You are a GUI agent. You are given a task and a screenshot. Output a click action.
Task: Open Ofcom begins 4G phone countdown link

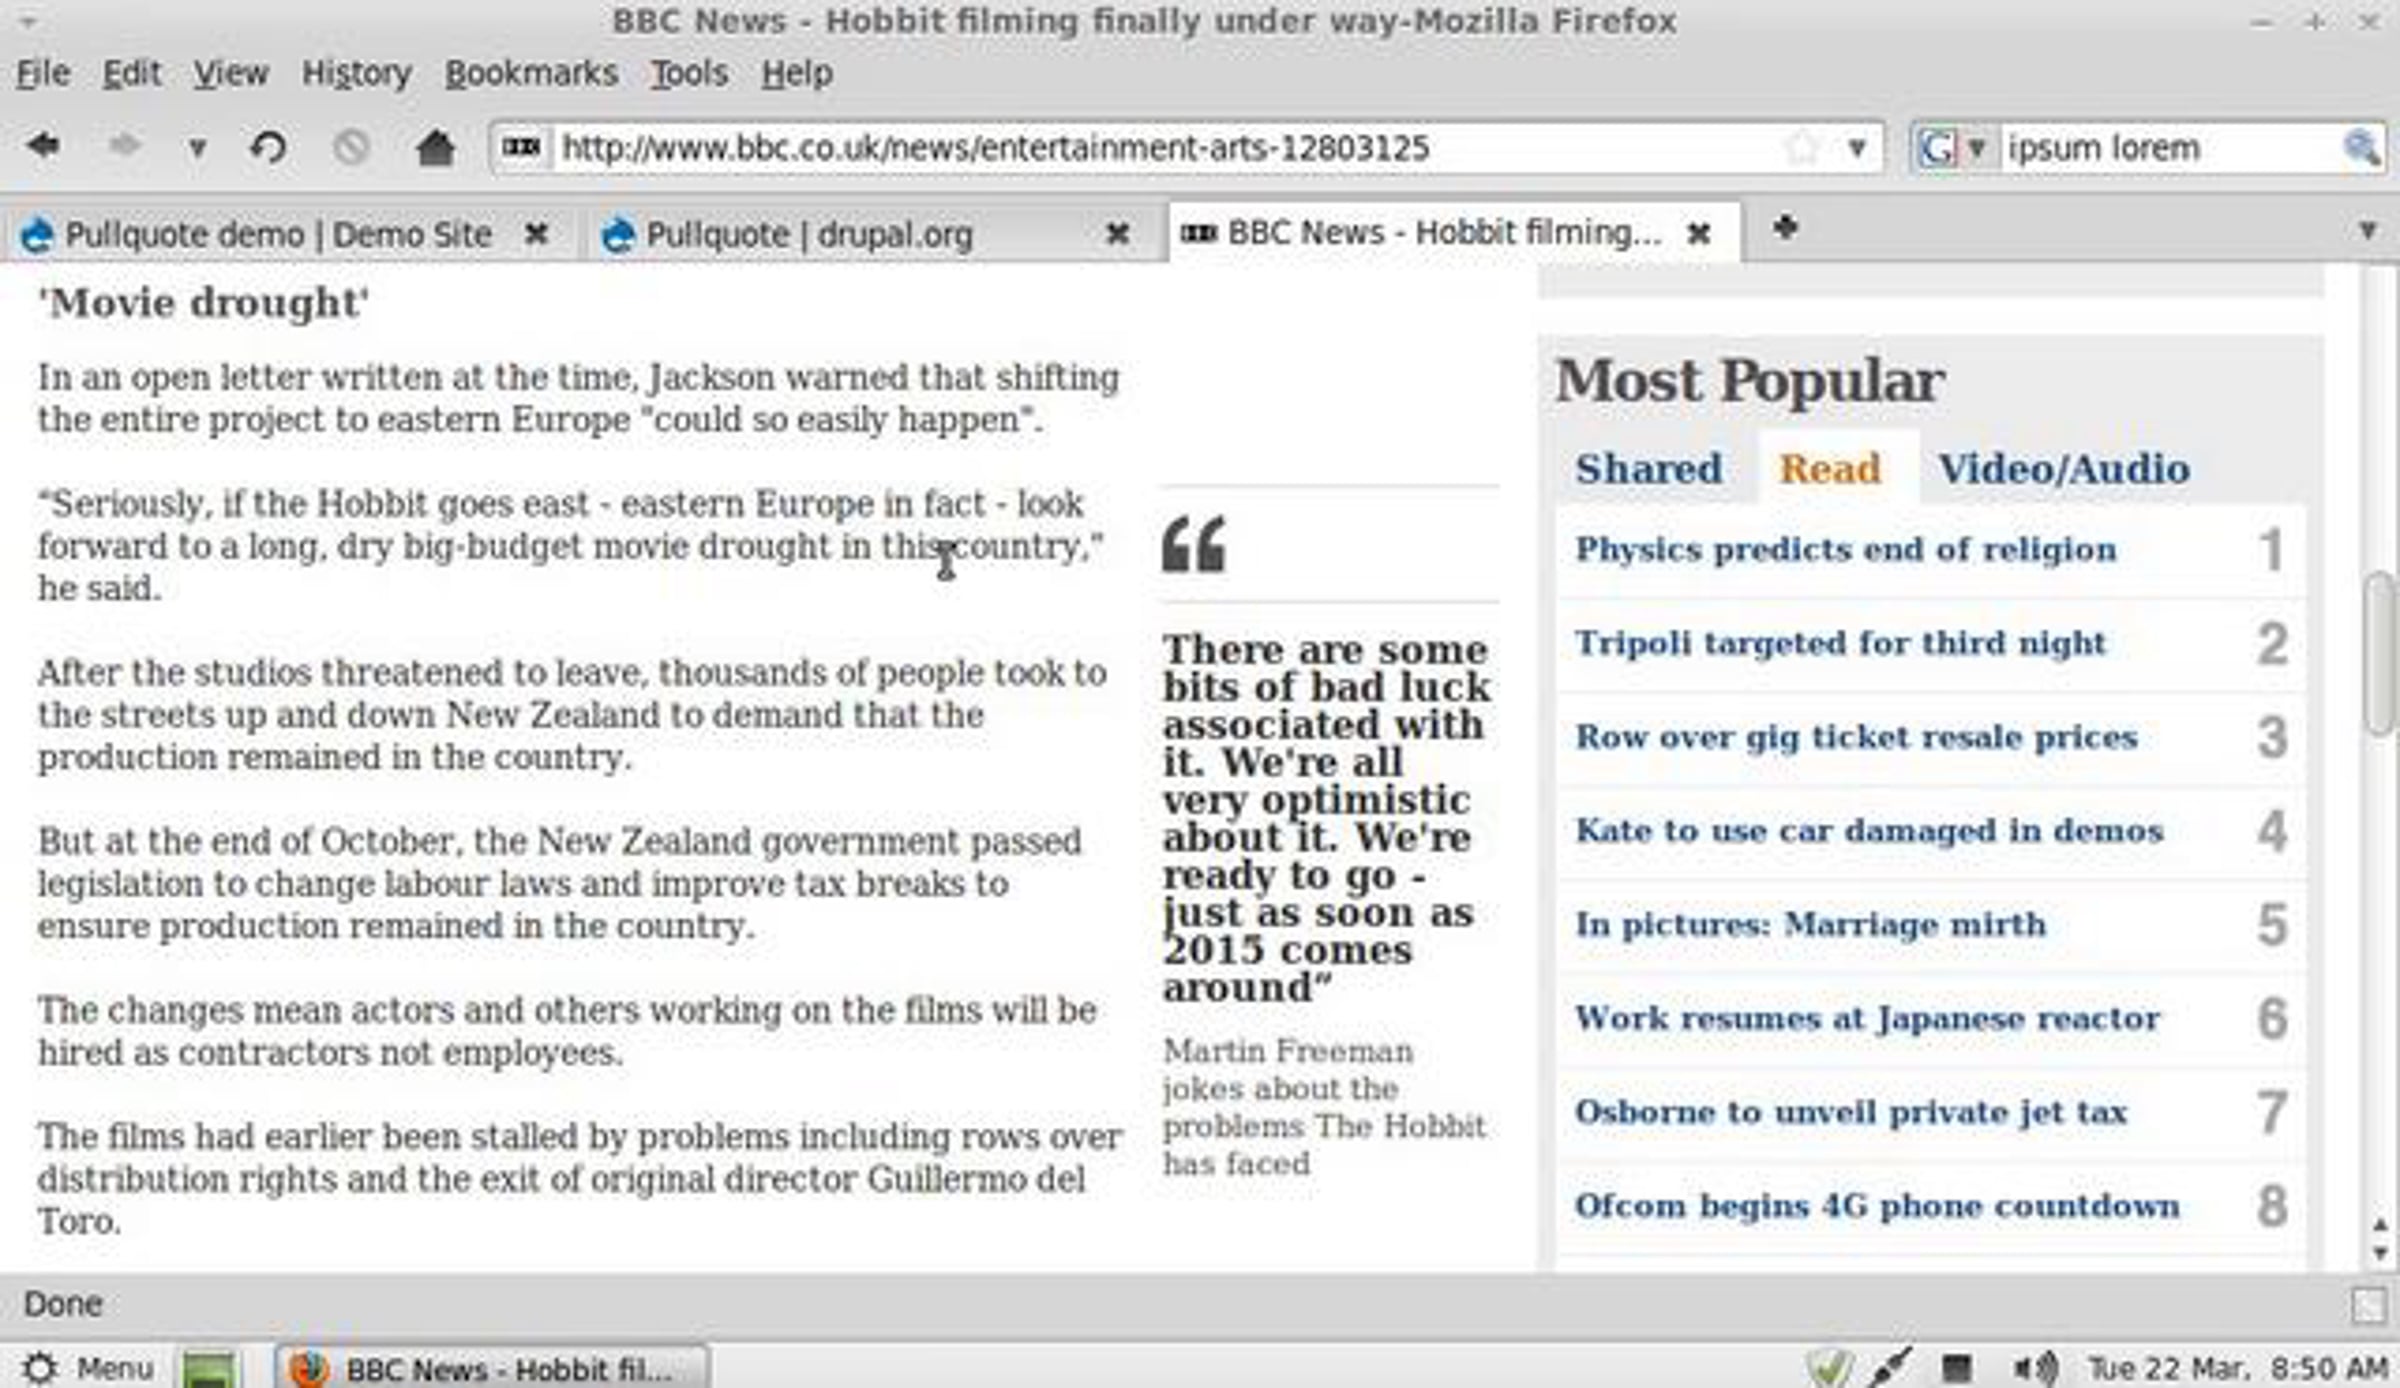coord(1877,1206)
